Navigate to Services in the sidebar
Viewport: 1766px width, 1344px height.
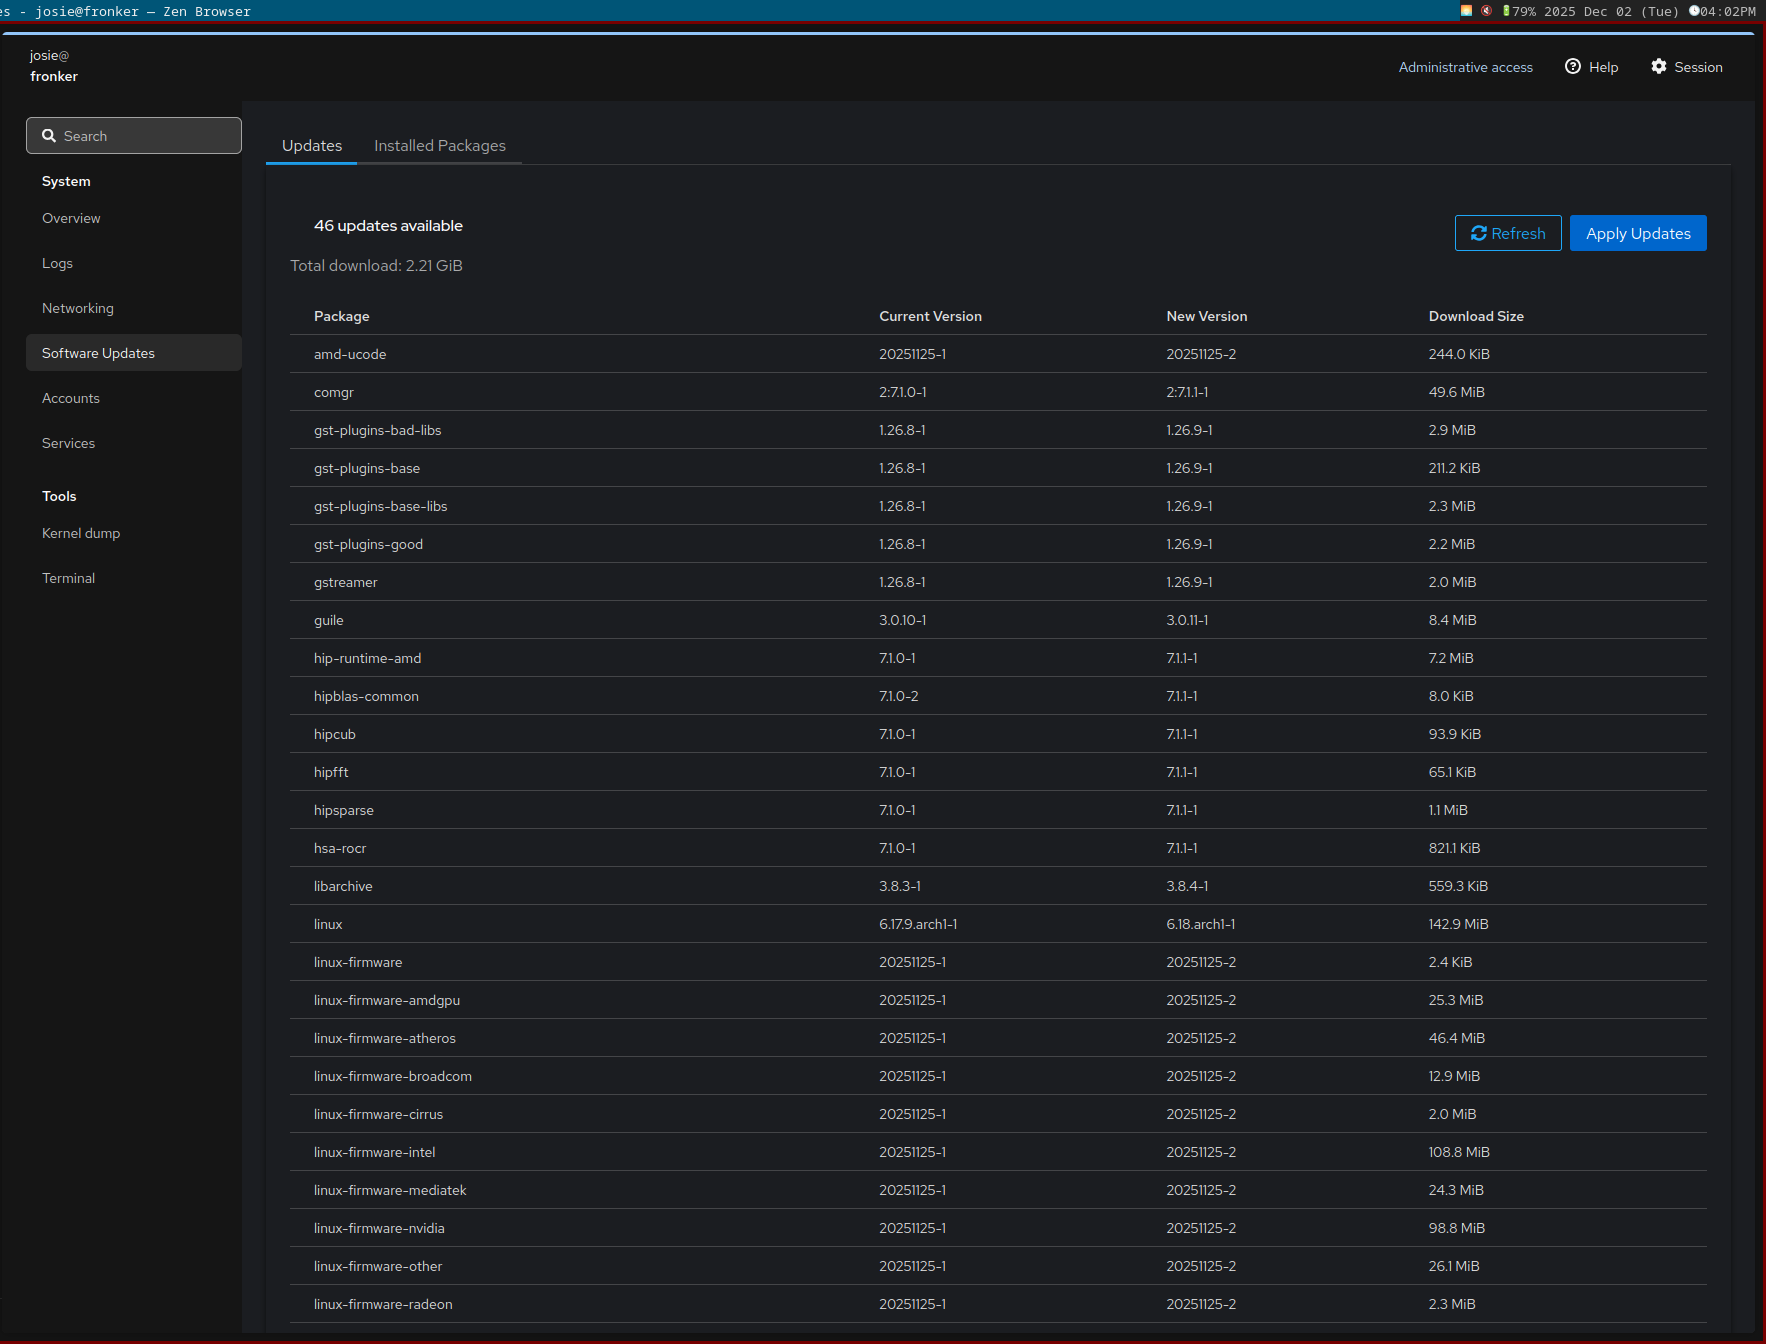(x=68, y=443)
